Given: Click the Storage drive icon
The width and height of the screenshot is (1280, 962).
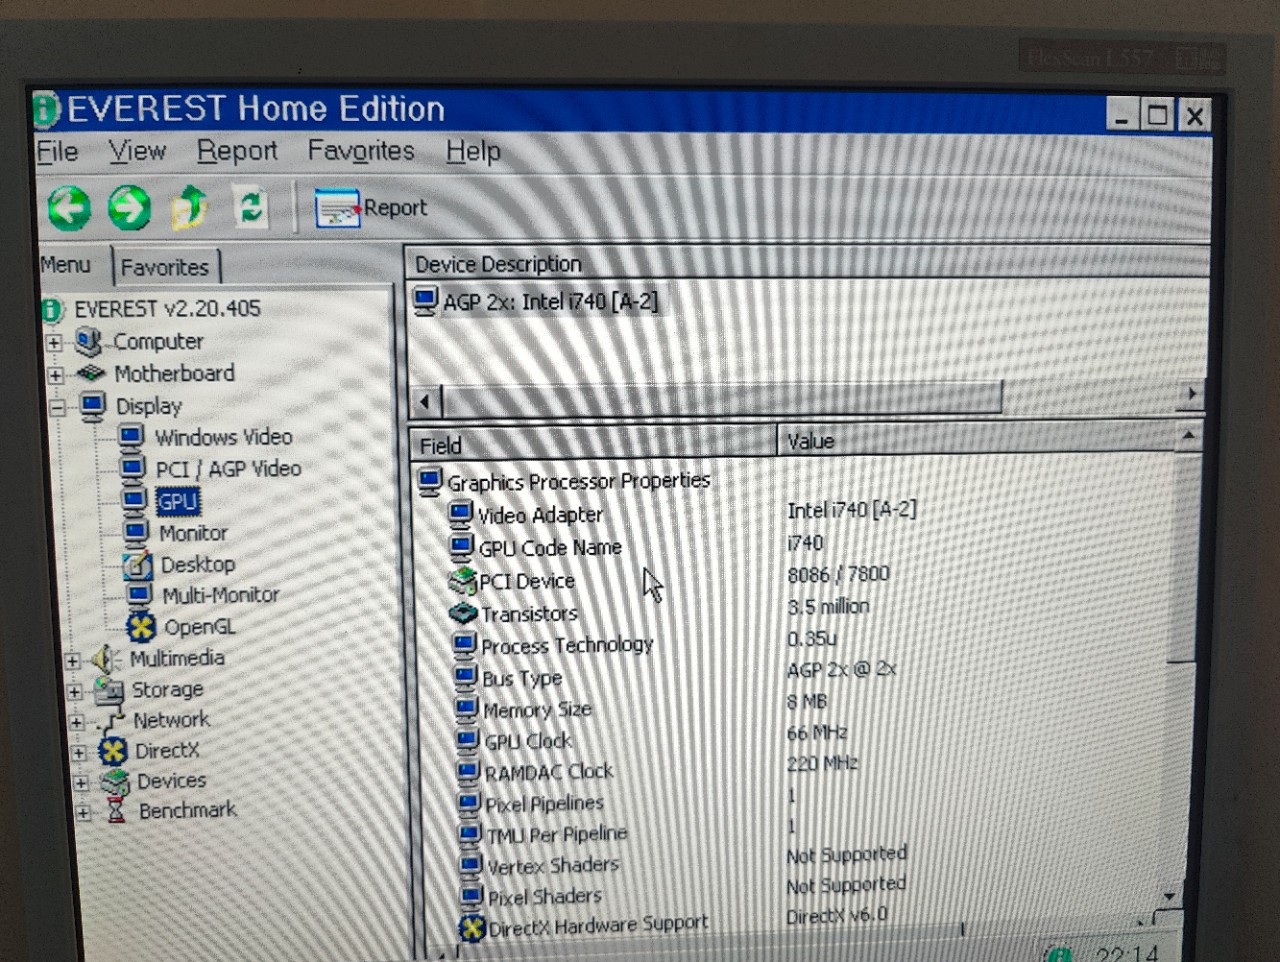Looking at the screenshot, I should click(108, 690).
